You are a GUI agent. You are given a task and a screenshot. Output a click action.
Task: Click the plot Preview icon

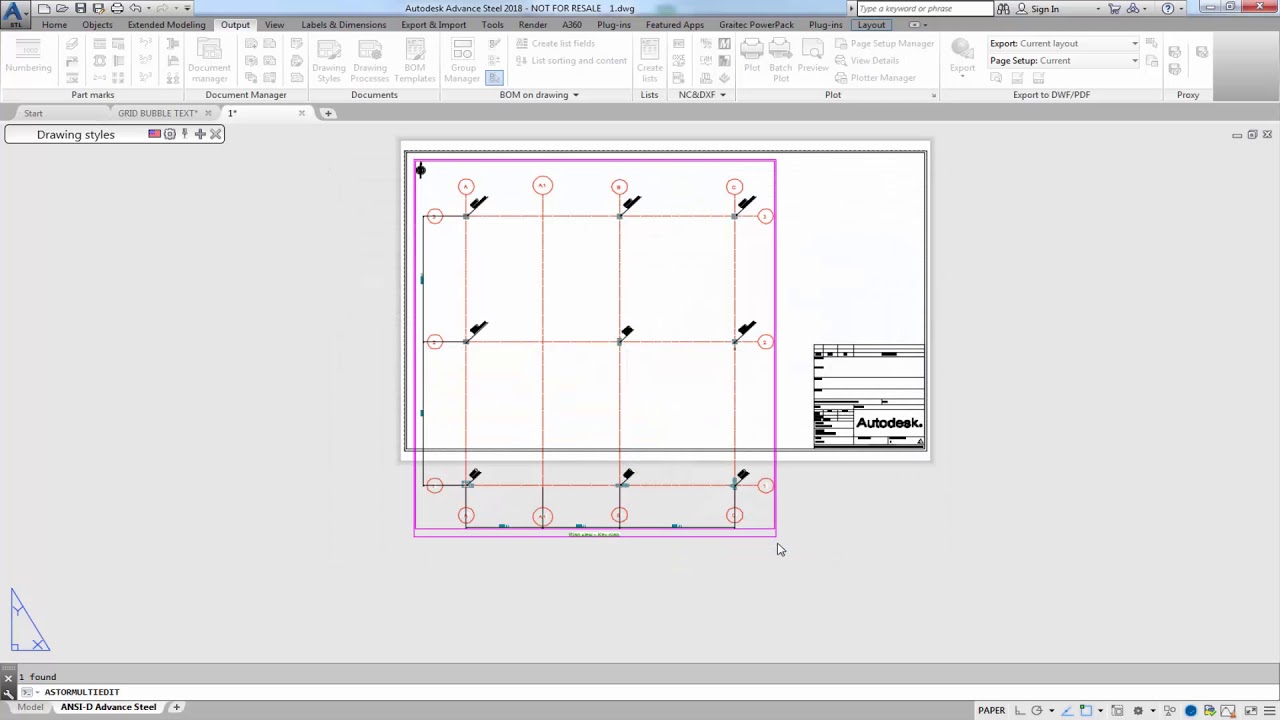(813, 56)
